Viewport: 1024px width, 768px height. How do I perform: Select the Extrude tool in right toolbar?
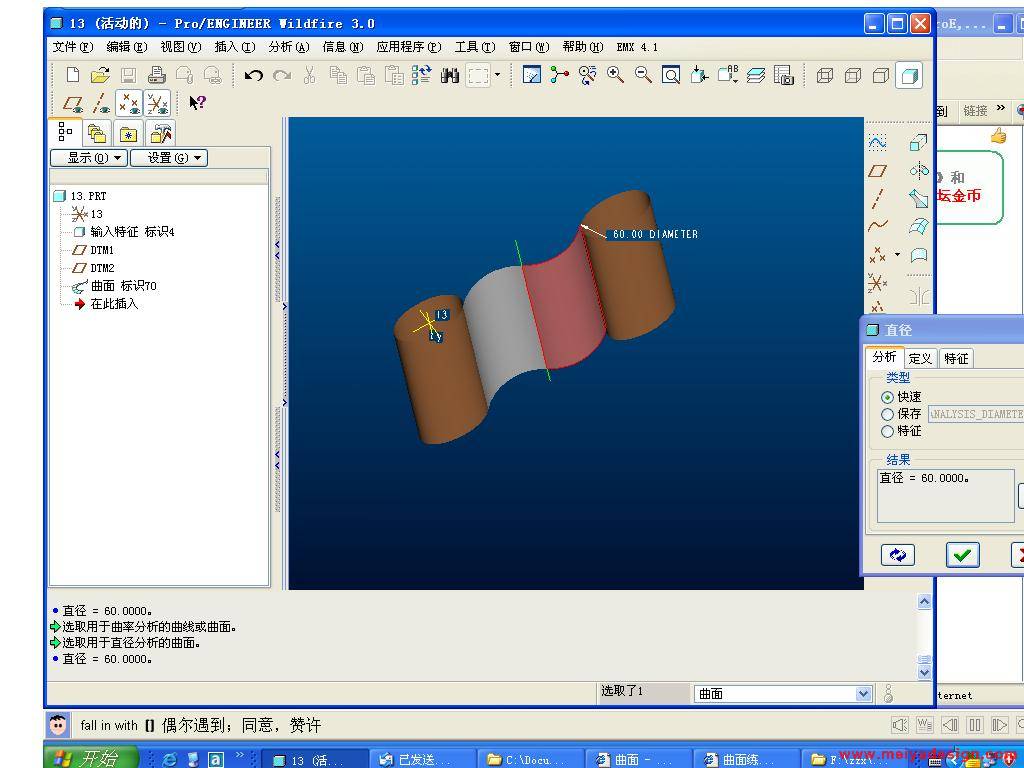(918, 144)
